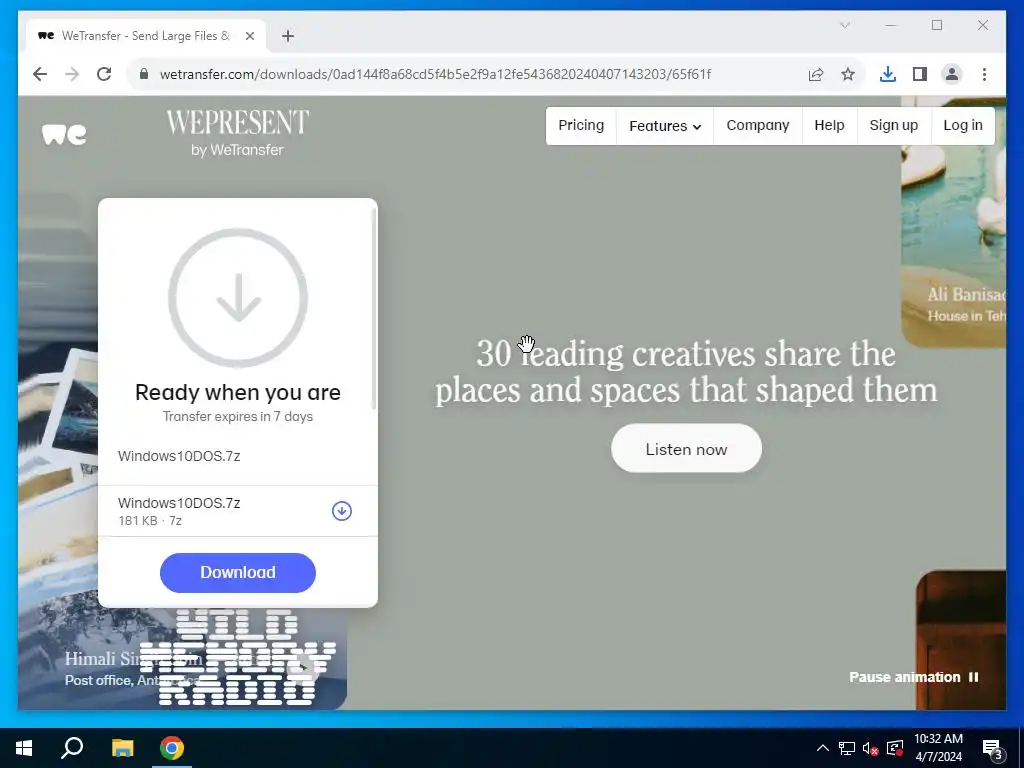Open the Windows Start menu

point(24,748)
